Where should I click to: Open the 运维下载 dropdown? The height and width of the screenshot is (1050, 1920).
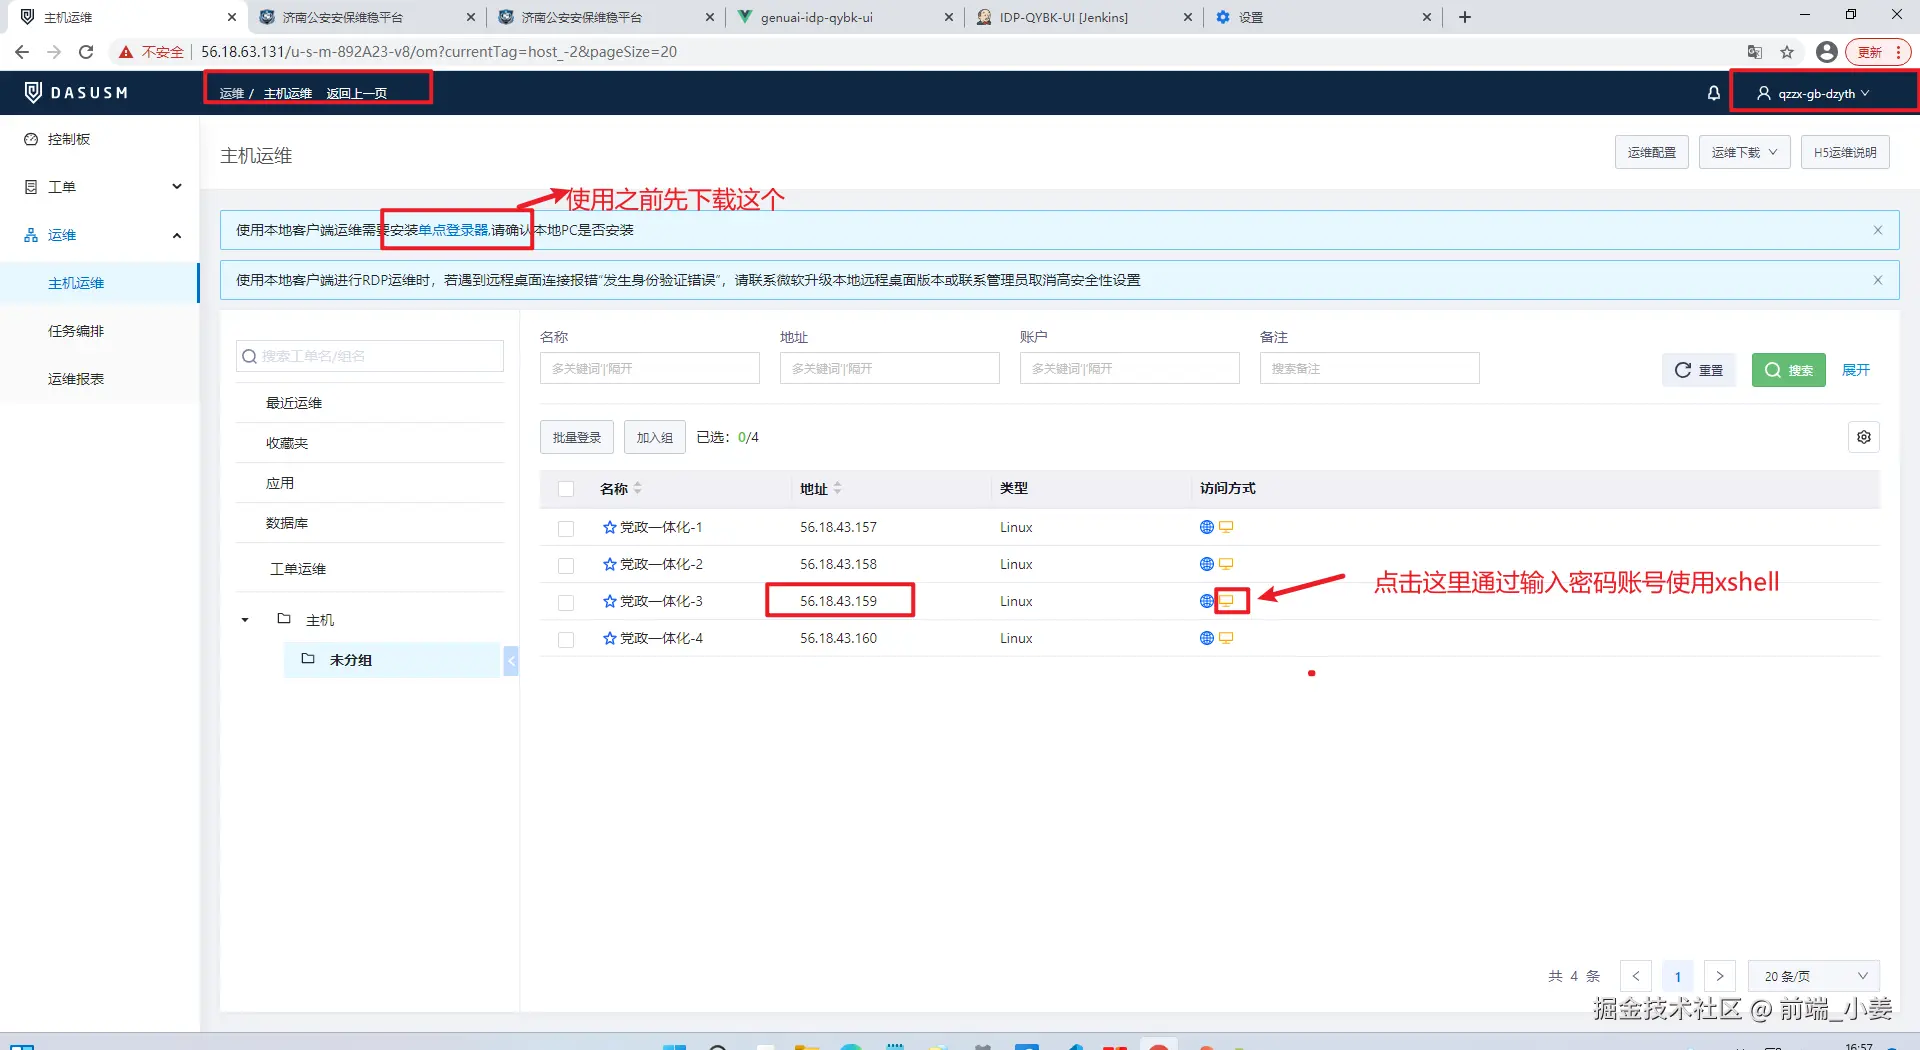tap(1744, 152)
